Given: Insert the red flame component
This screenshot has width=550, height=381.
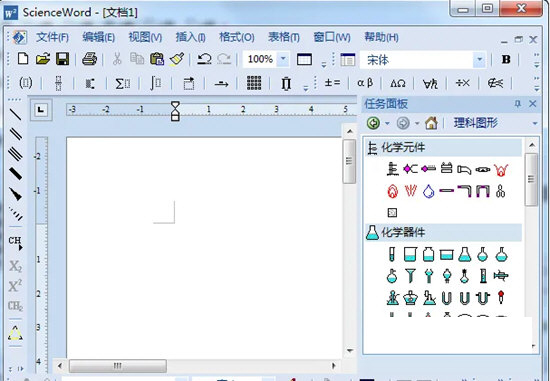Looking at the screenshot, I should (393, 192).
